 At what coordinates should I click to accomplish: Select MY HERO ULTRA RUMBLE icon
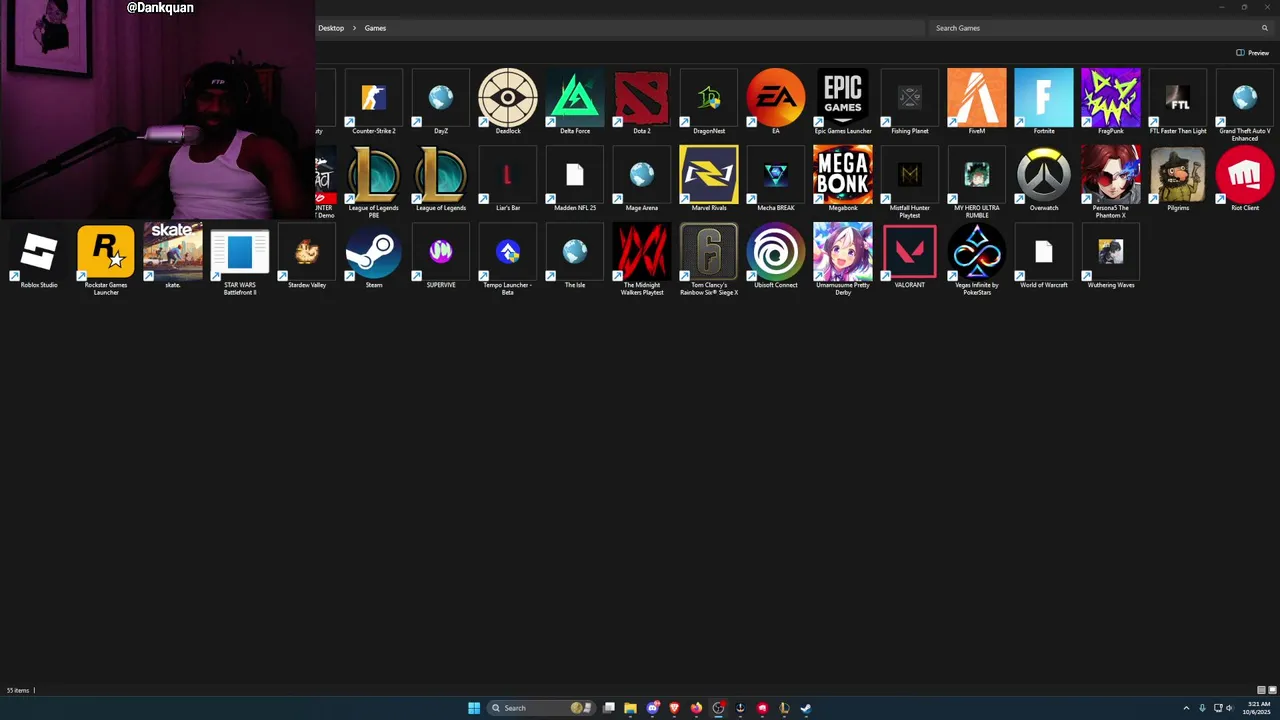click(x=977, y=182)
